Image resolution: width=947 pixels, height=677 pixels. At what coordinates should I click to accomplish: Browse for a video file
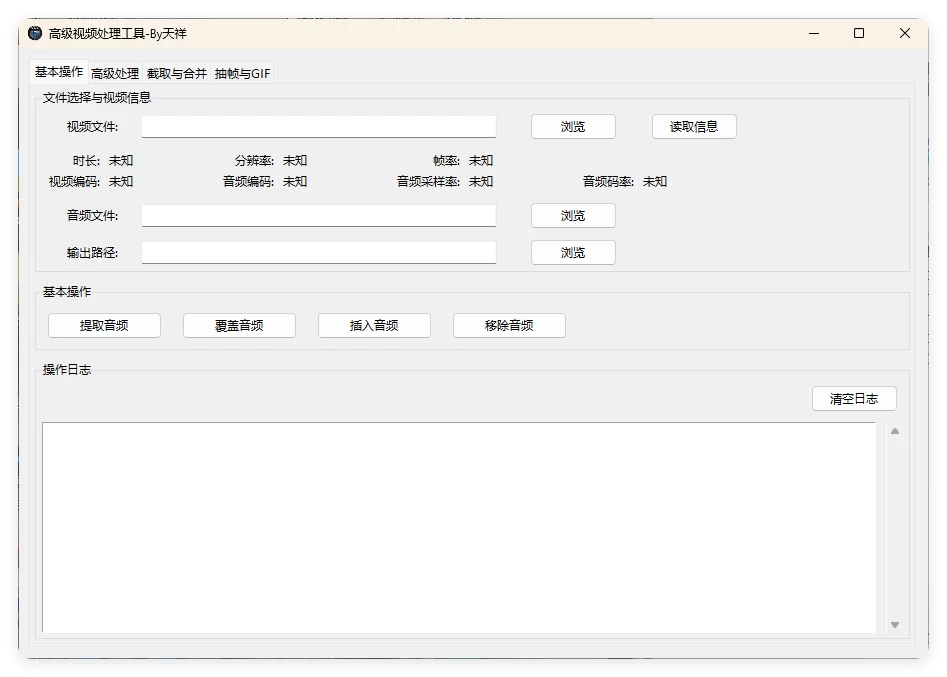pos(572,126)
